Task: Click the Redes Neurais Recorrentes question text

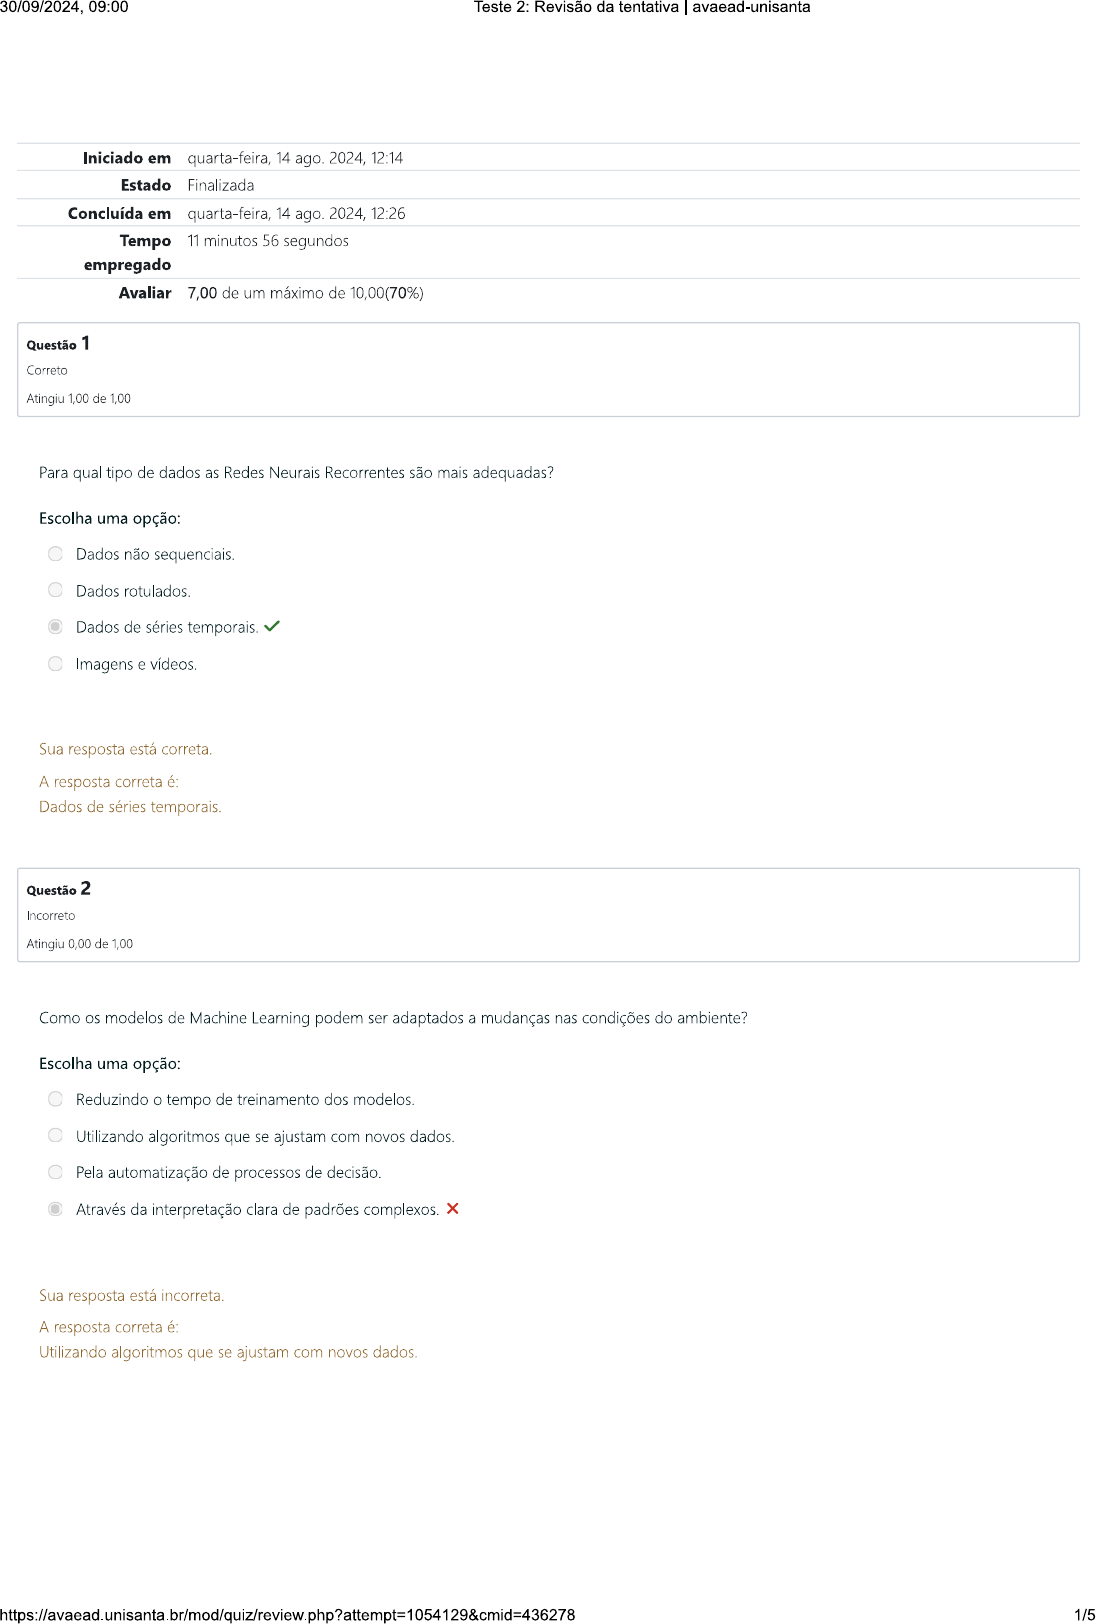Action: click(296, 473)
